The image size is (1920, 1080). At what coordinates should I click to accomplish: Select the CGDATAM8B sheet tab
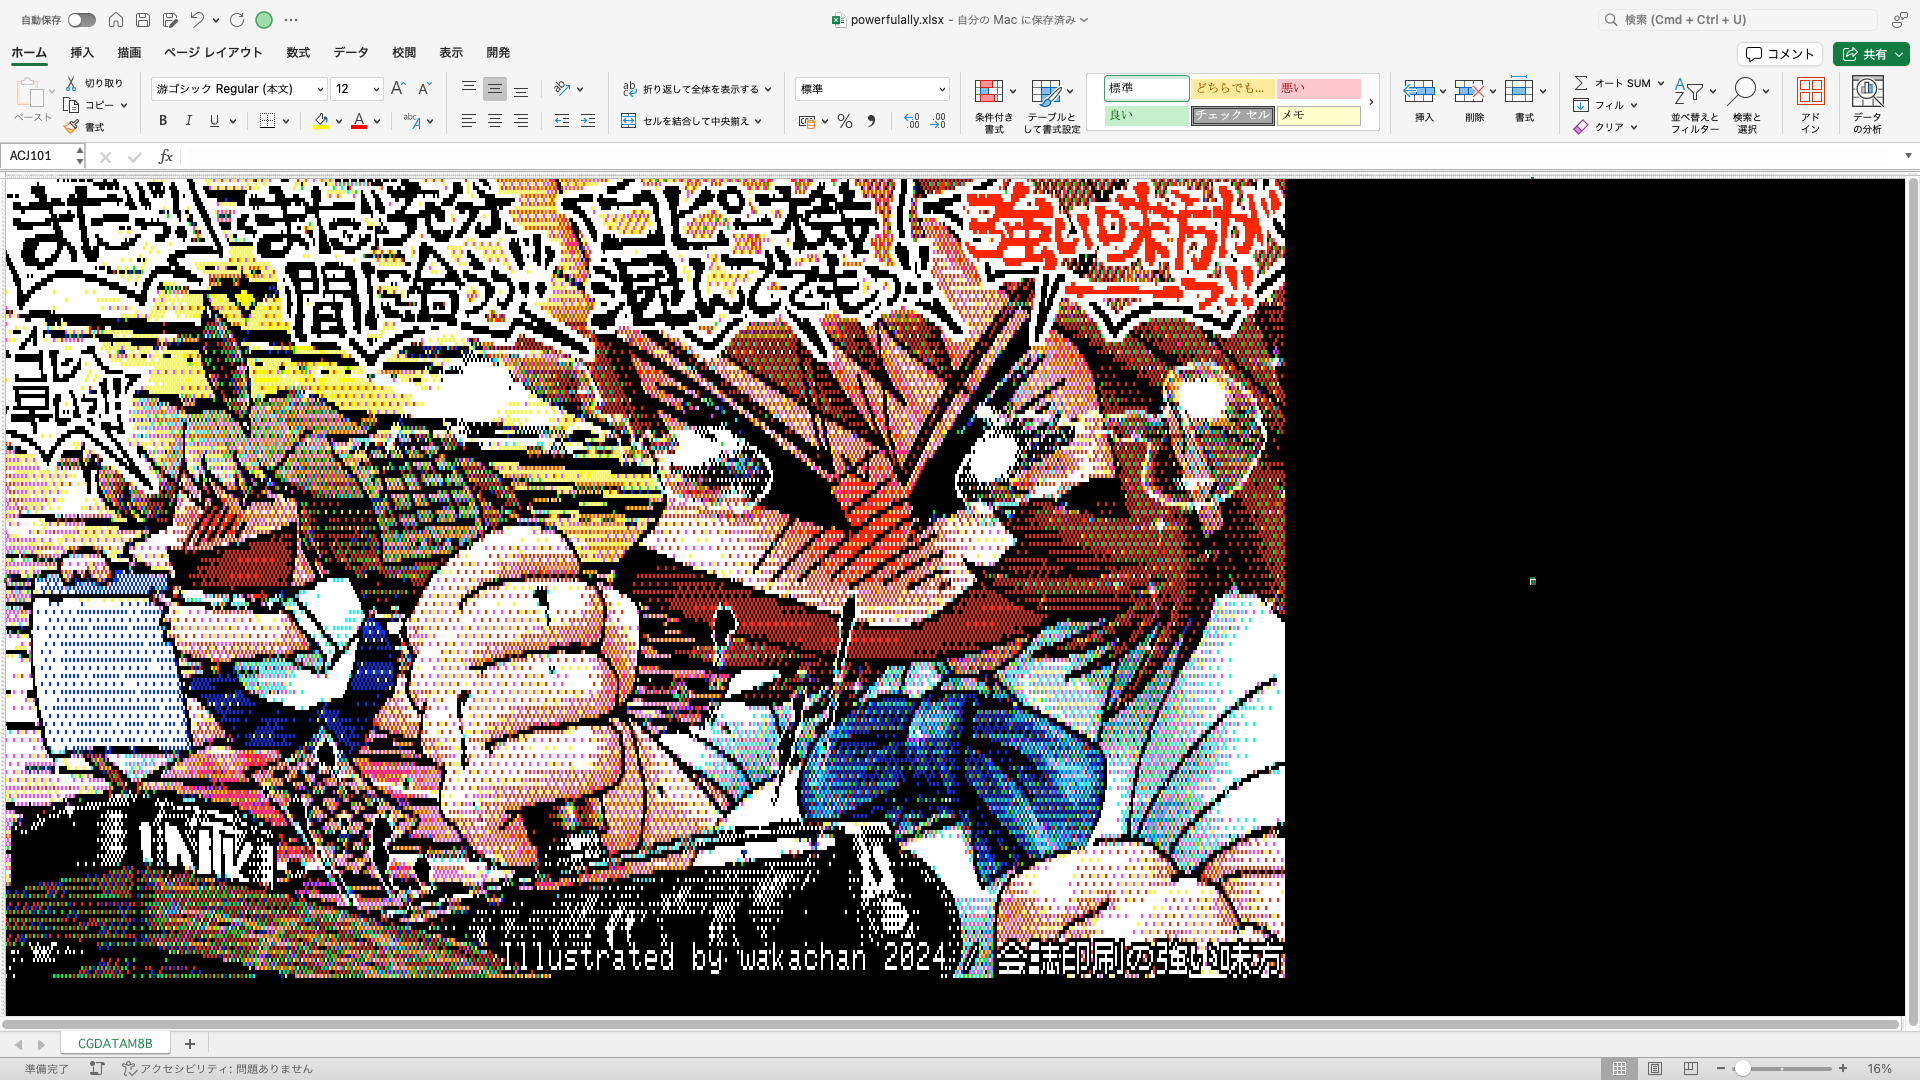pyautogui.click(x=115, y=1043)
